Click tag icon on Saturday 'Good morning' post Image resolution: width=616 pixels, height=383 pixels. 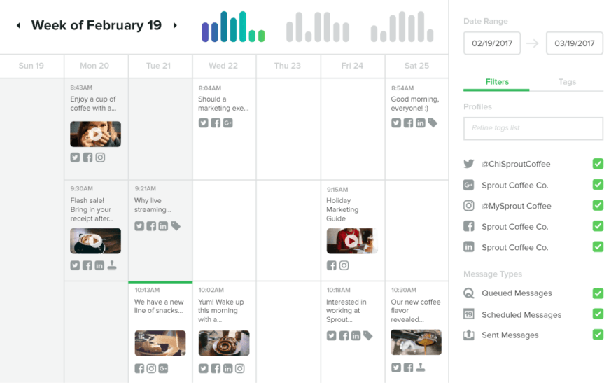tap(433, 123)
